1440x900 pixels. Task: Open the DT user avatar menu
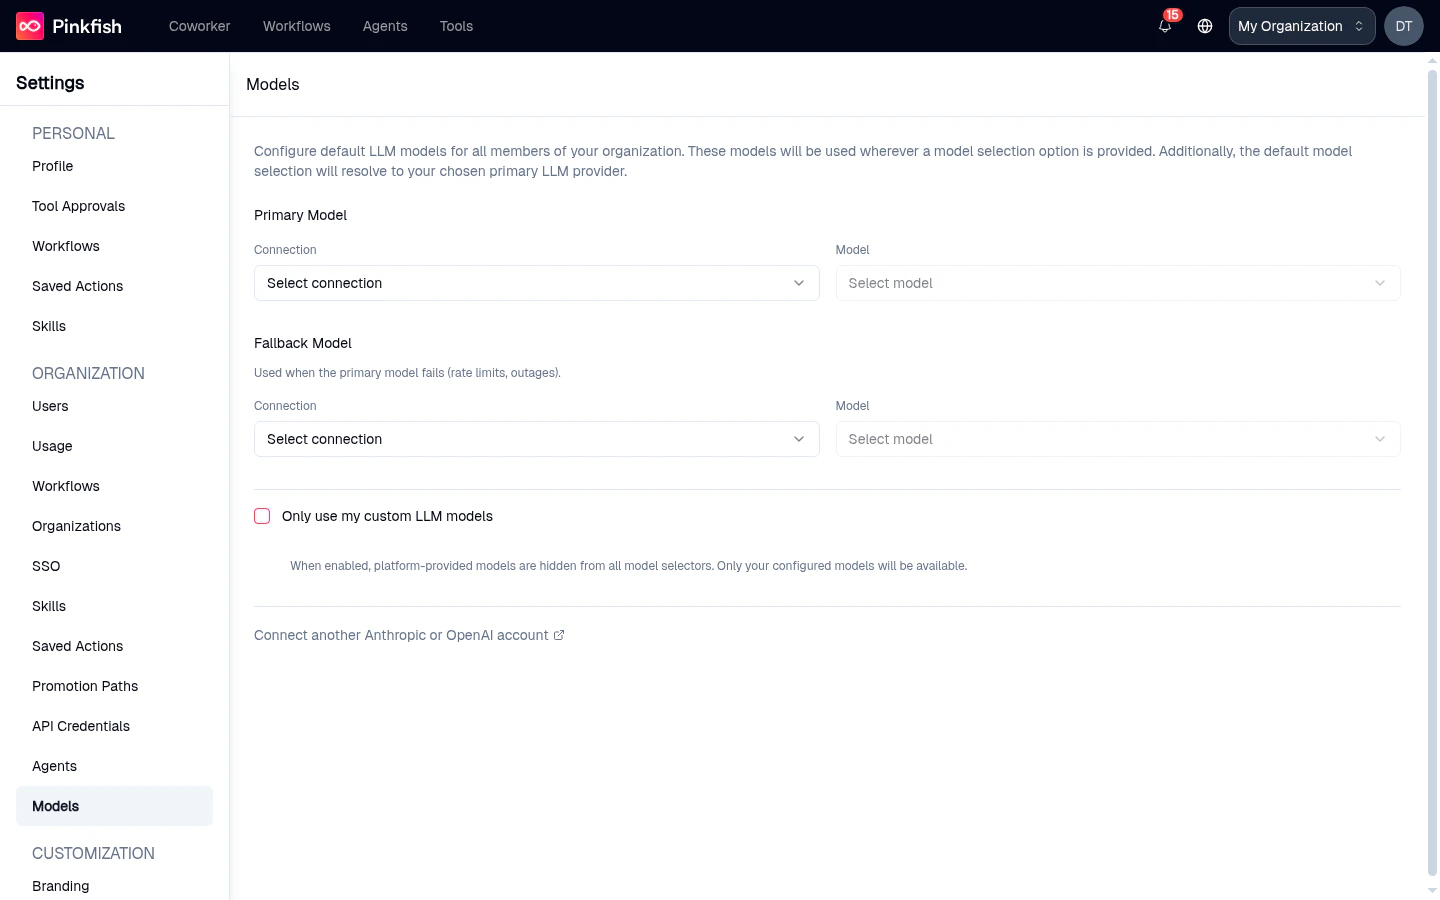tap(1403, 26)
